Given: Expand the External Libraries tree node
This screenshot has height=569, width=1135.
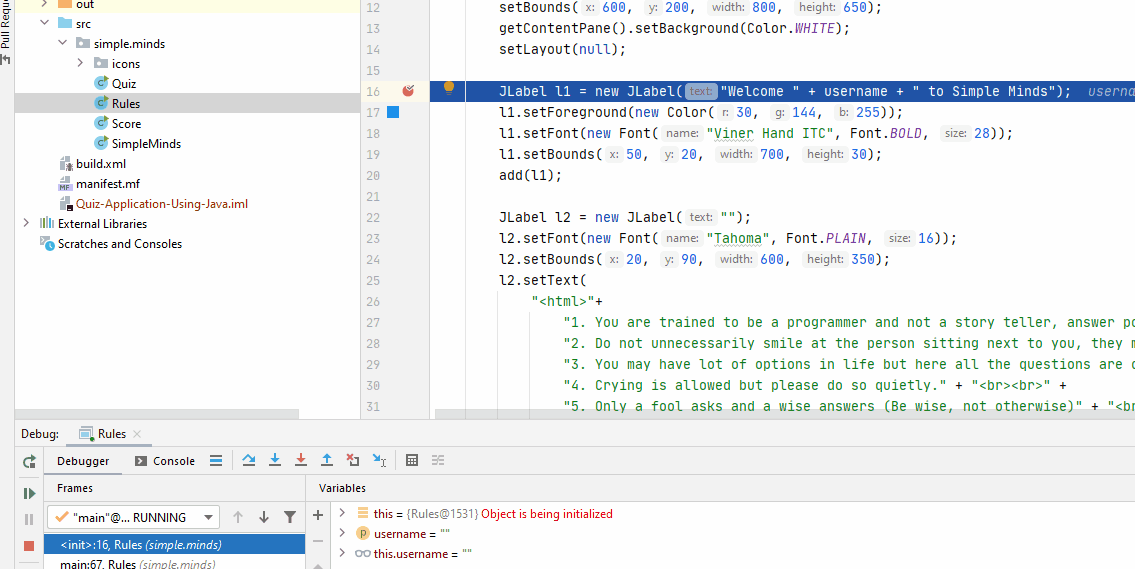Looking at the screenshot, I should pyautogui.click(x=26, y=223).
